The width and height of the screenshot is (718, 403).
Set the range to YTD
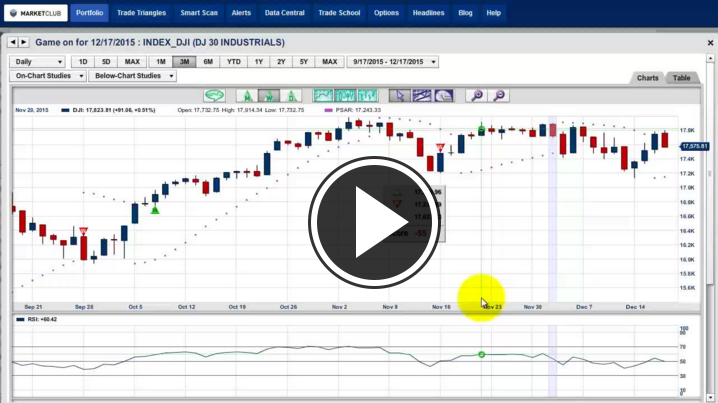coord(234,62)
